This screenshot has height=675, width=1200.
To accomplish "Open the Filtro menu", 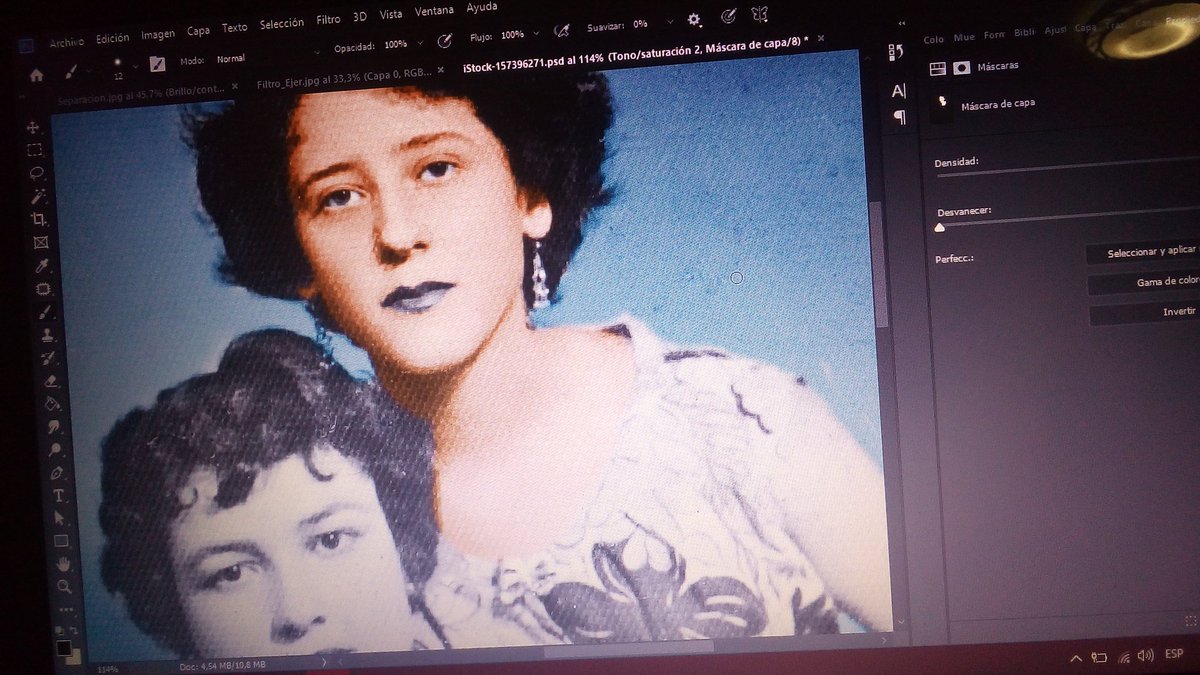I will [x=328, y=20].
